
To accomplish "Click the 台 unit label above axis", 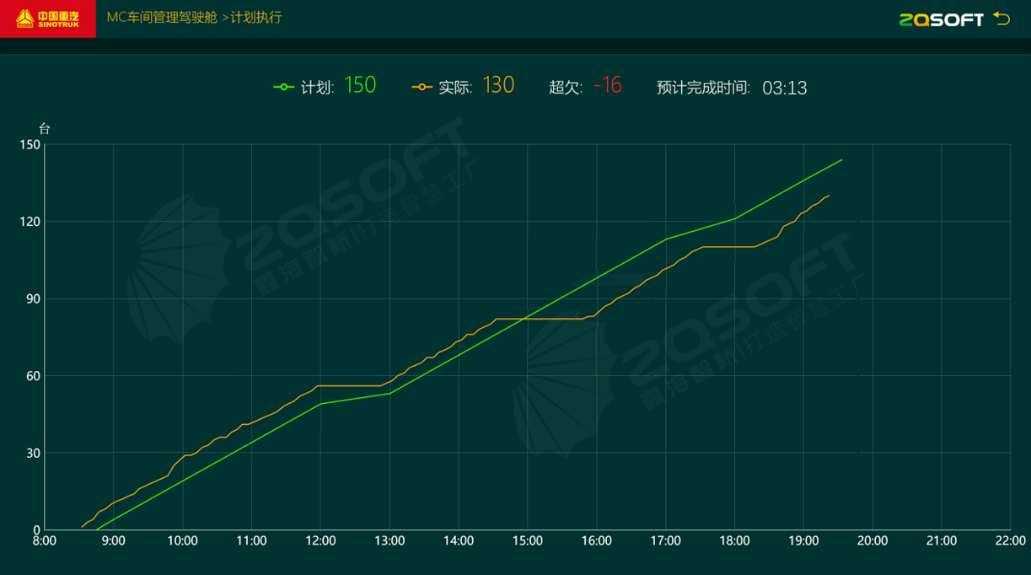I will pos(44,128).
